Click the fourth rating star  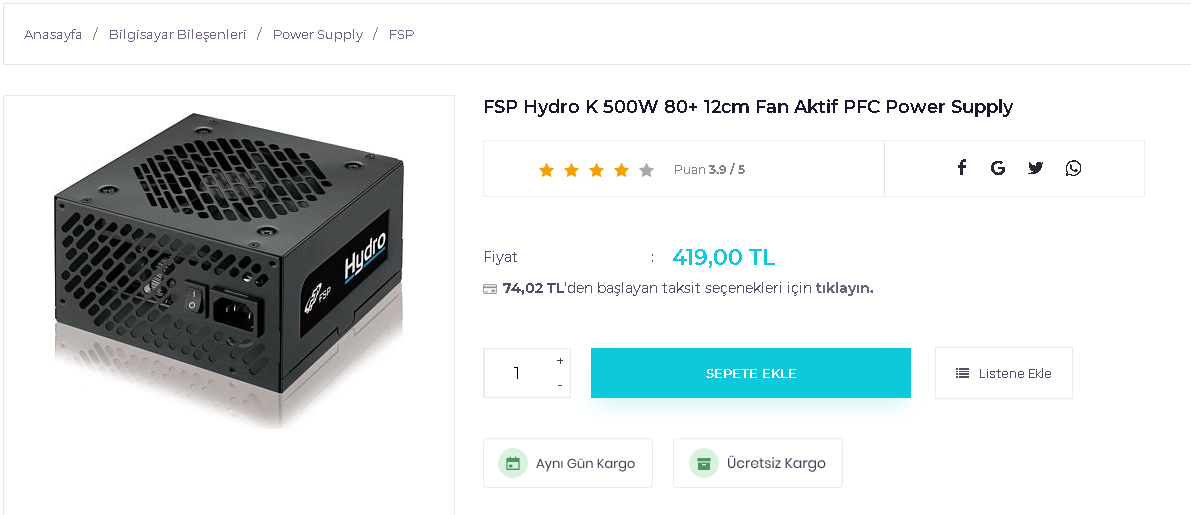click(x=621, y=170)
